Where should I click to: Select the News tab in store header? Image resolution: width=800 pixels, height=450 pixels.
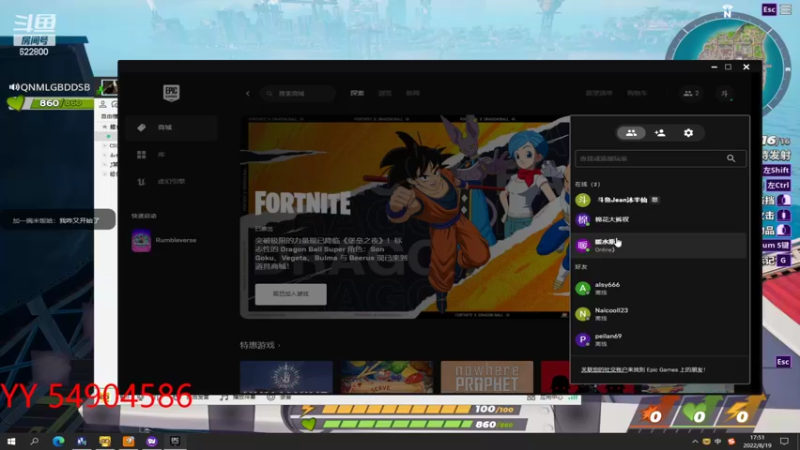[413, 93]
